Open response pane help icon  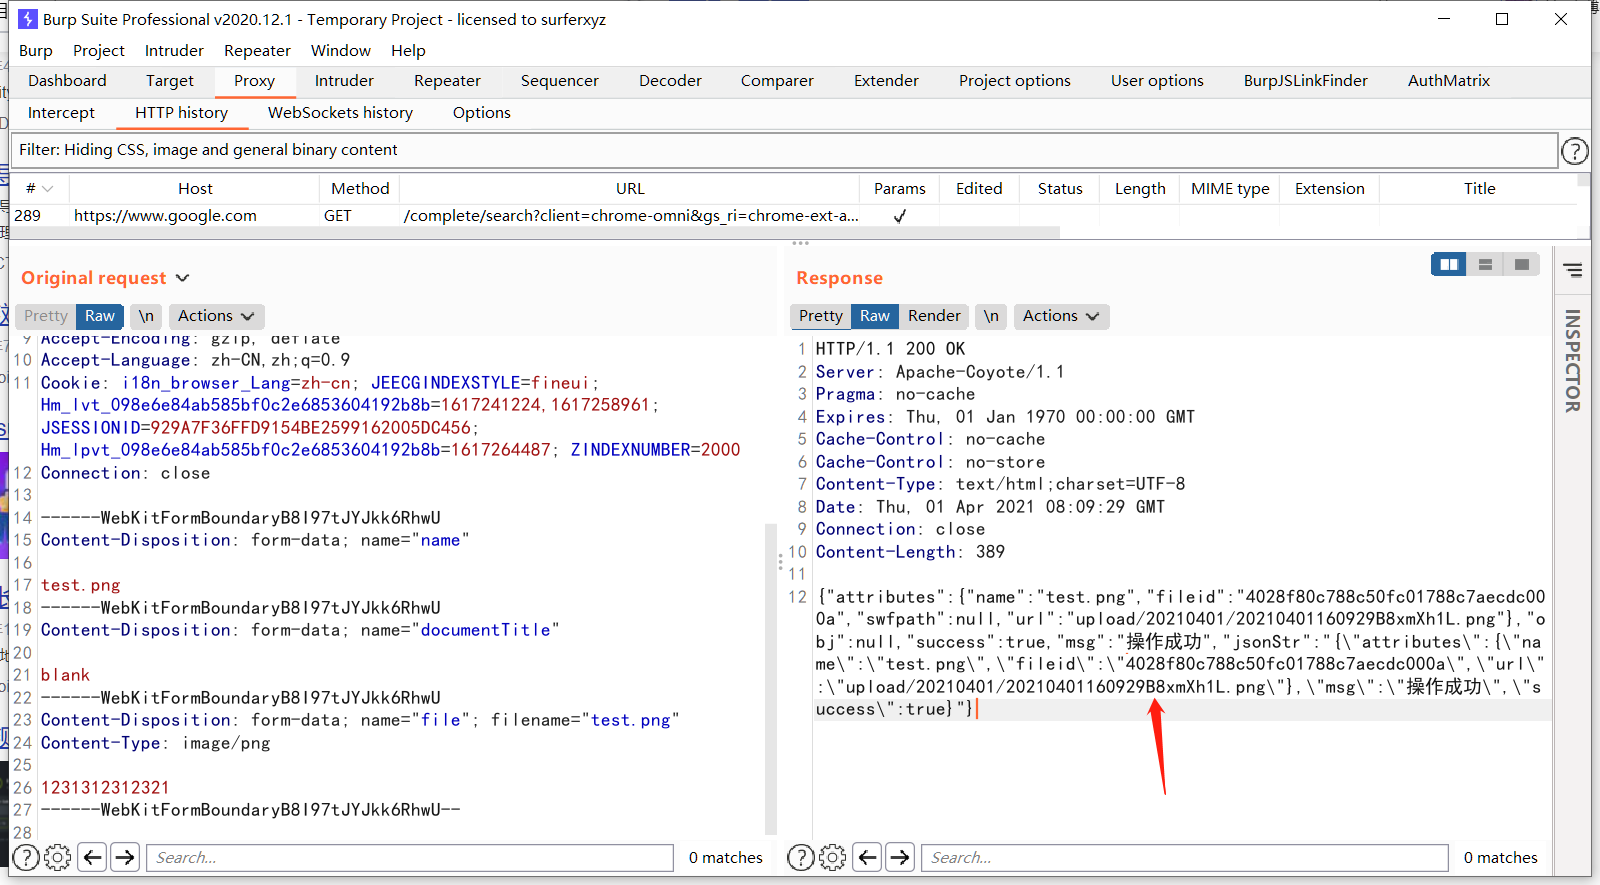801,857
